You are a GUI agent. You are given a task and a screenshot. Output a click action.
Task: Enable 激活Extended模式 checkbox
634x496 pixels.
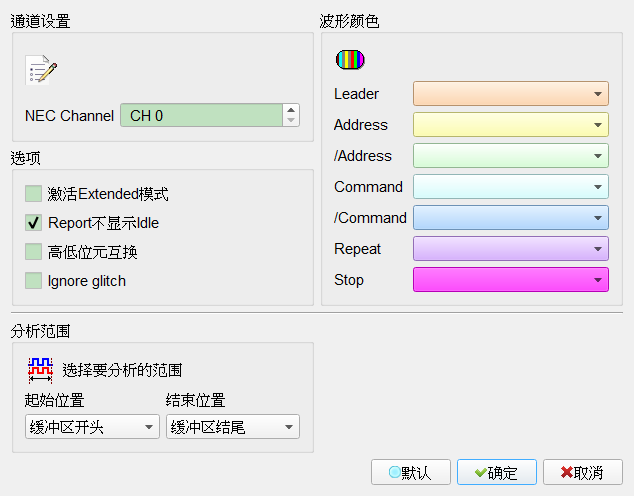click(34, 194)
